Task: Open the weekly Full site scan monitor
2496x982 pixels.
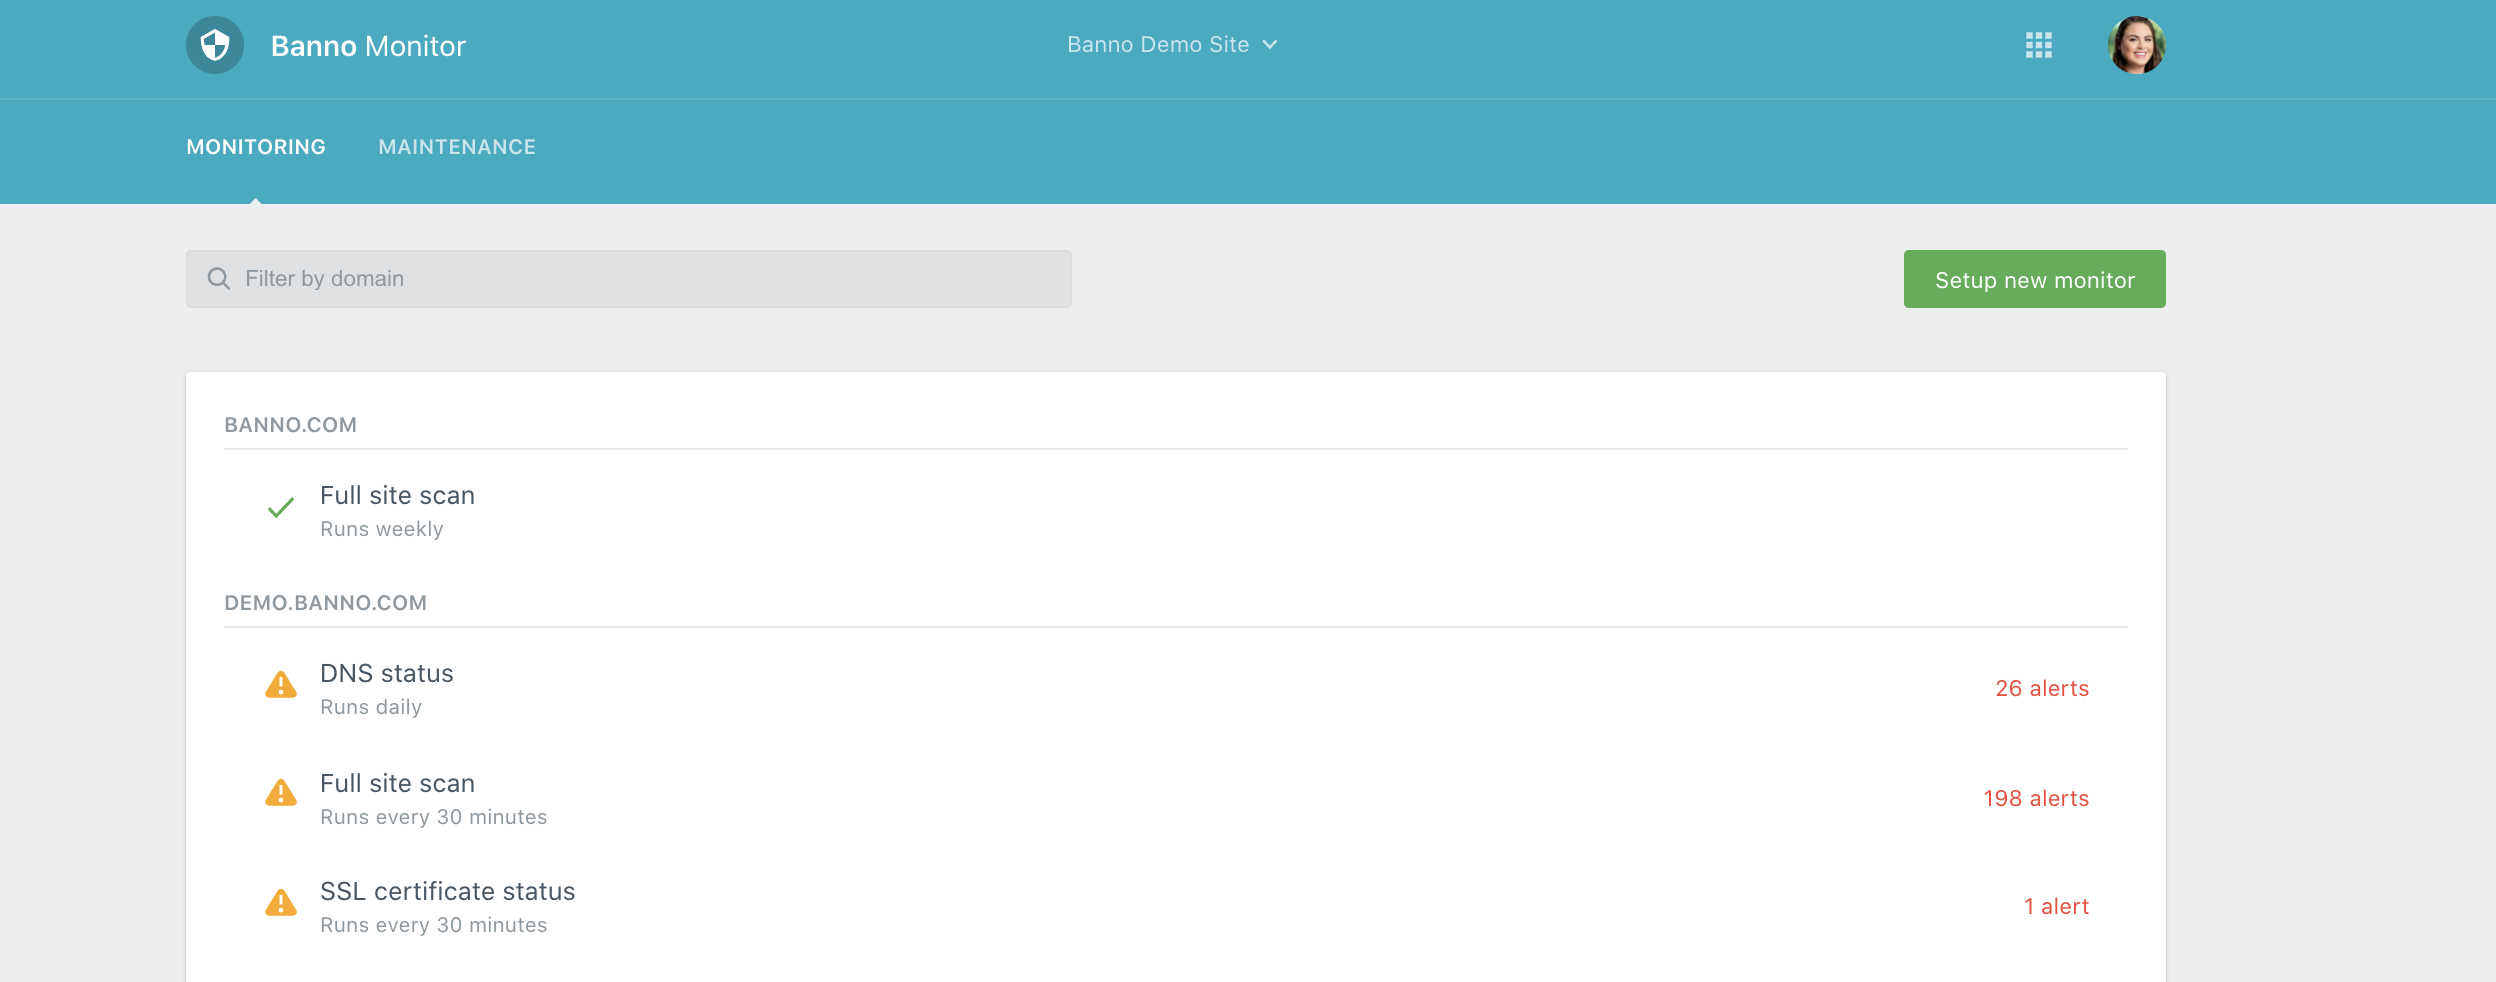Action: (x=397, y=496)
